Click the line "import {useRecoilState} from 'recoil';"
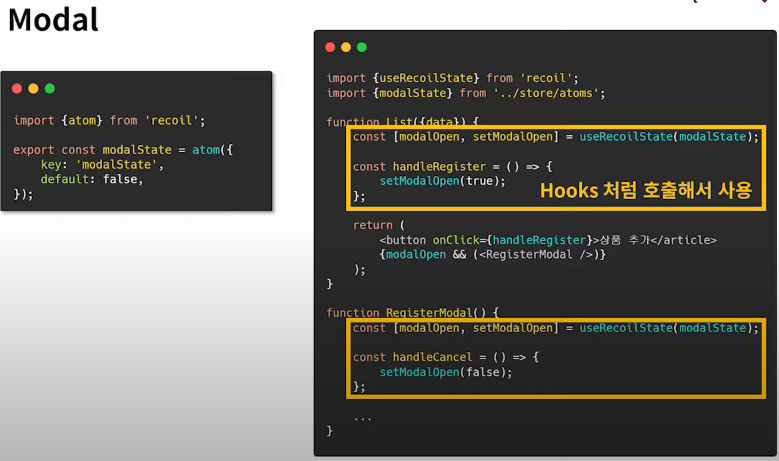 click(x=453, y=78)
